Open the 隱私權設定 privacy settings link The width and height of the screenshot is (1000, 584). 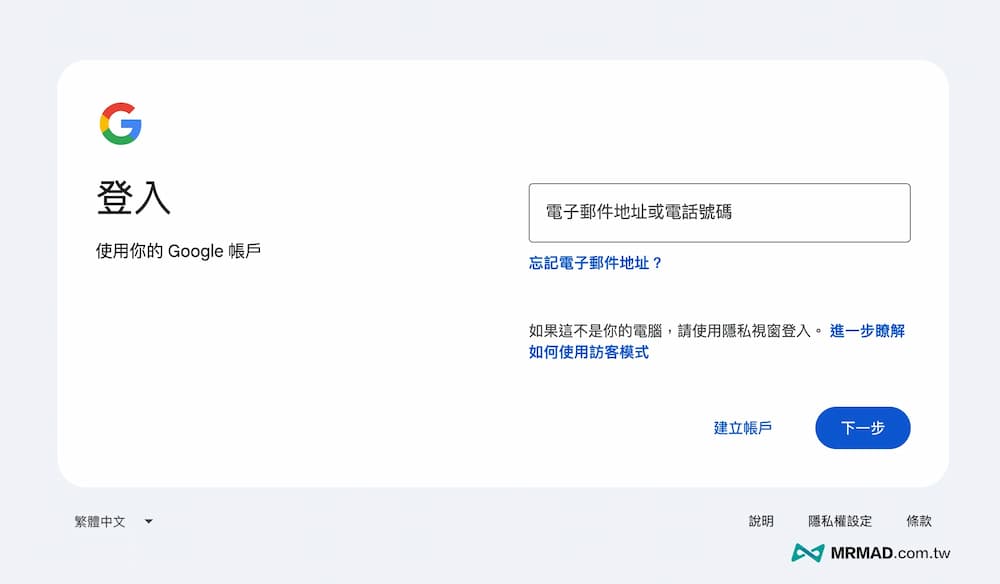[x=840, y=521]
